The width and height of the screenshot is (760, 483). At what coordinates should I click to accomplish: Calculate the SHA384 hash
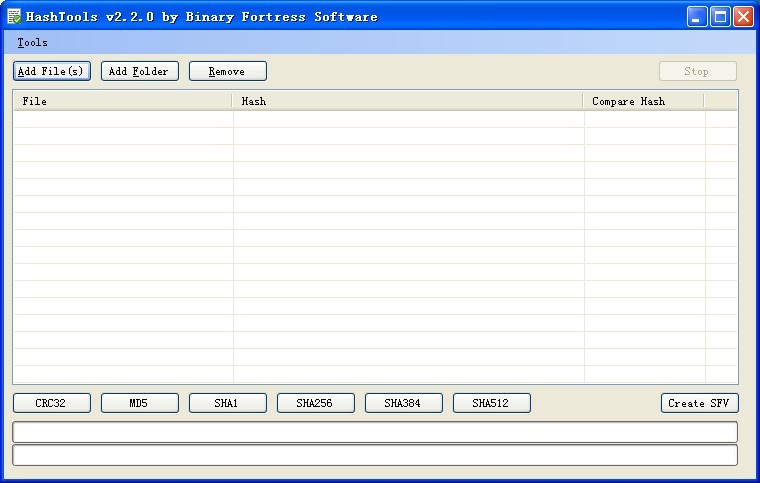[x=403, y=403]
